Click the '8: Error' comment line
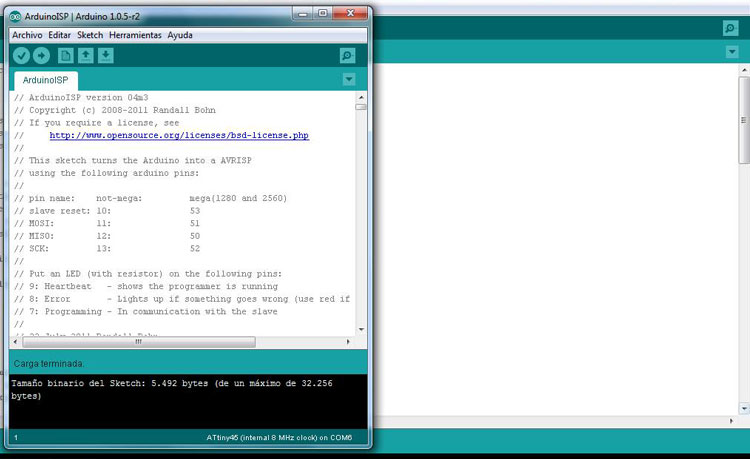 182,299
